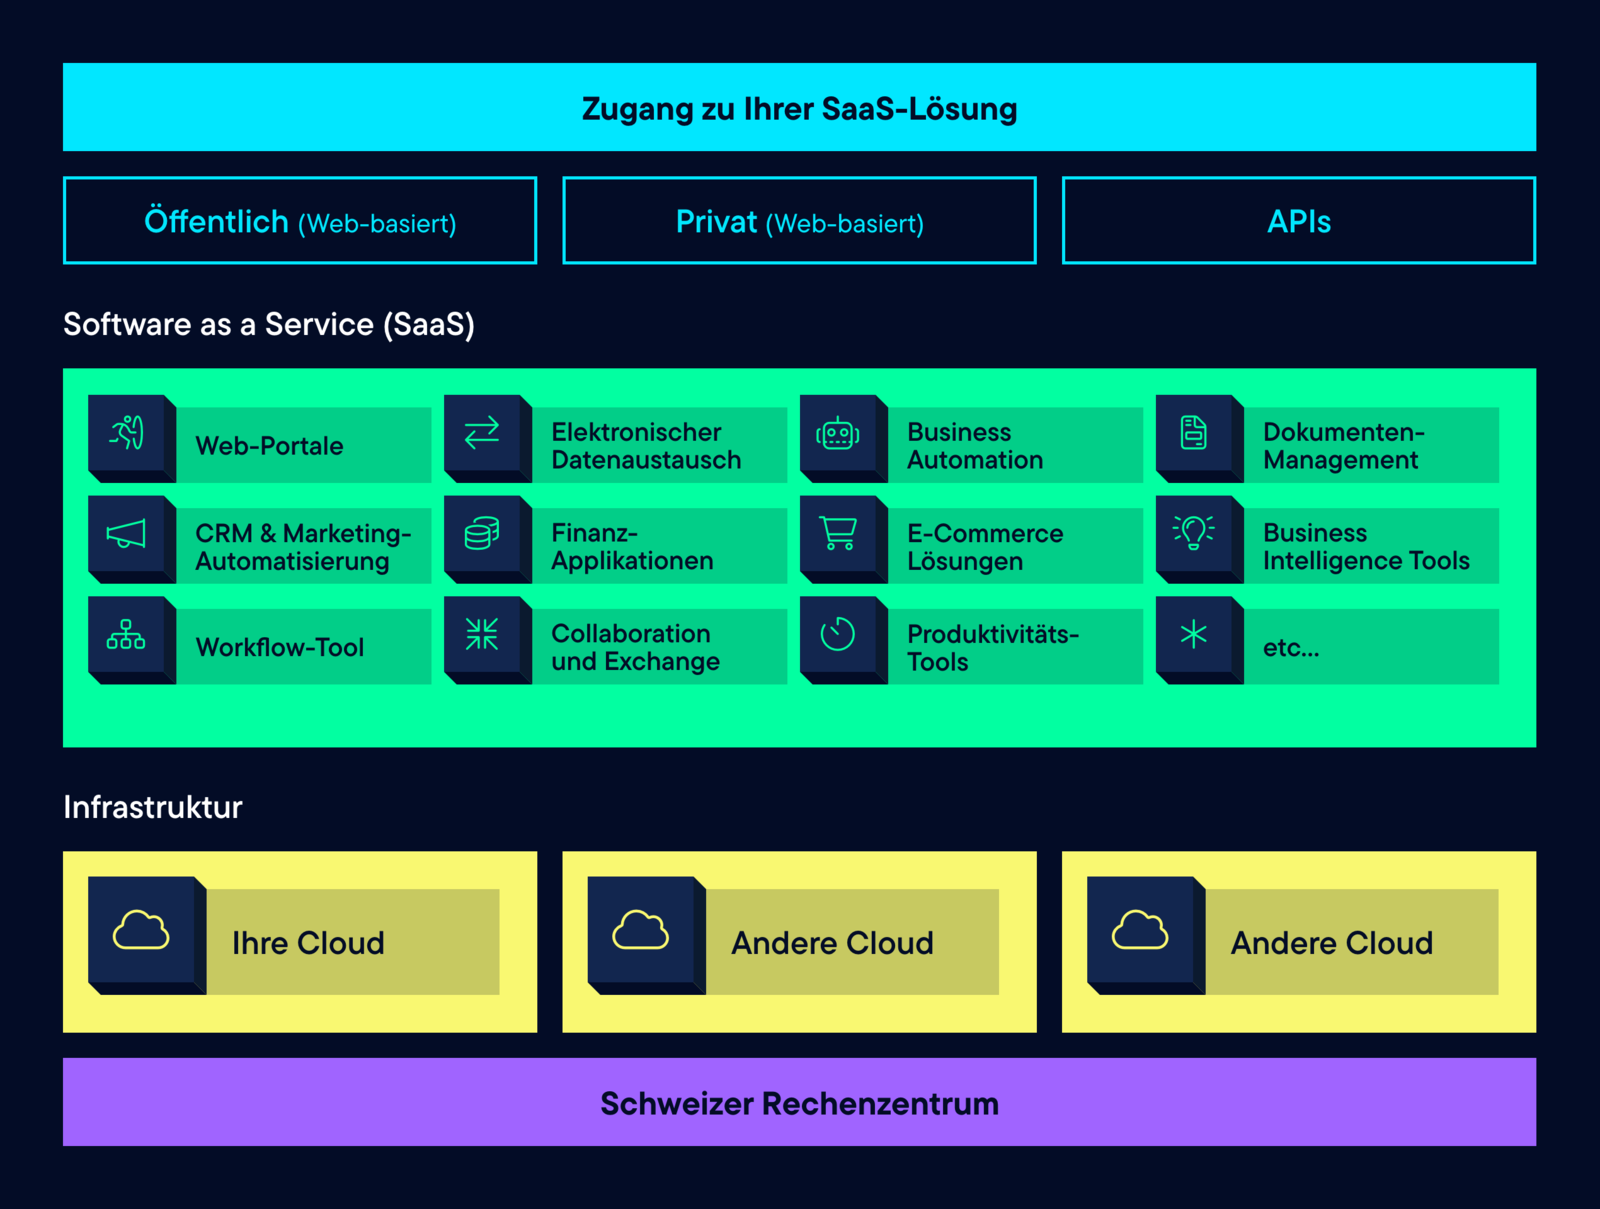This screenshot has width=1600, height=1209.
Task: Click the Zugang zu Ihrer SaaS-Lösung banner
Action: pos(799,108)
